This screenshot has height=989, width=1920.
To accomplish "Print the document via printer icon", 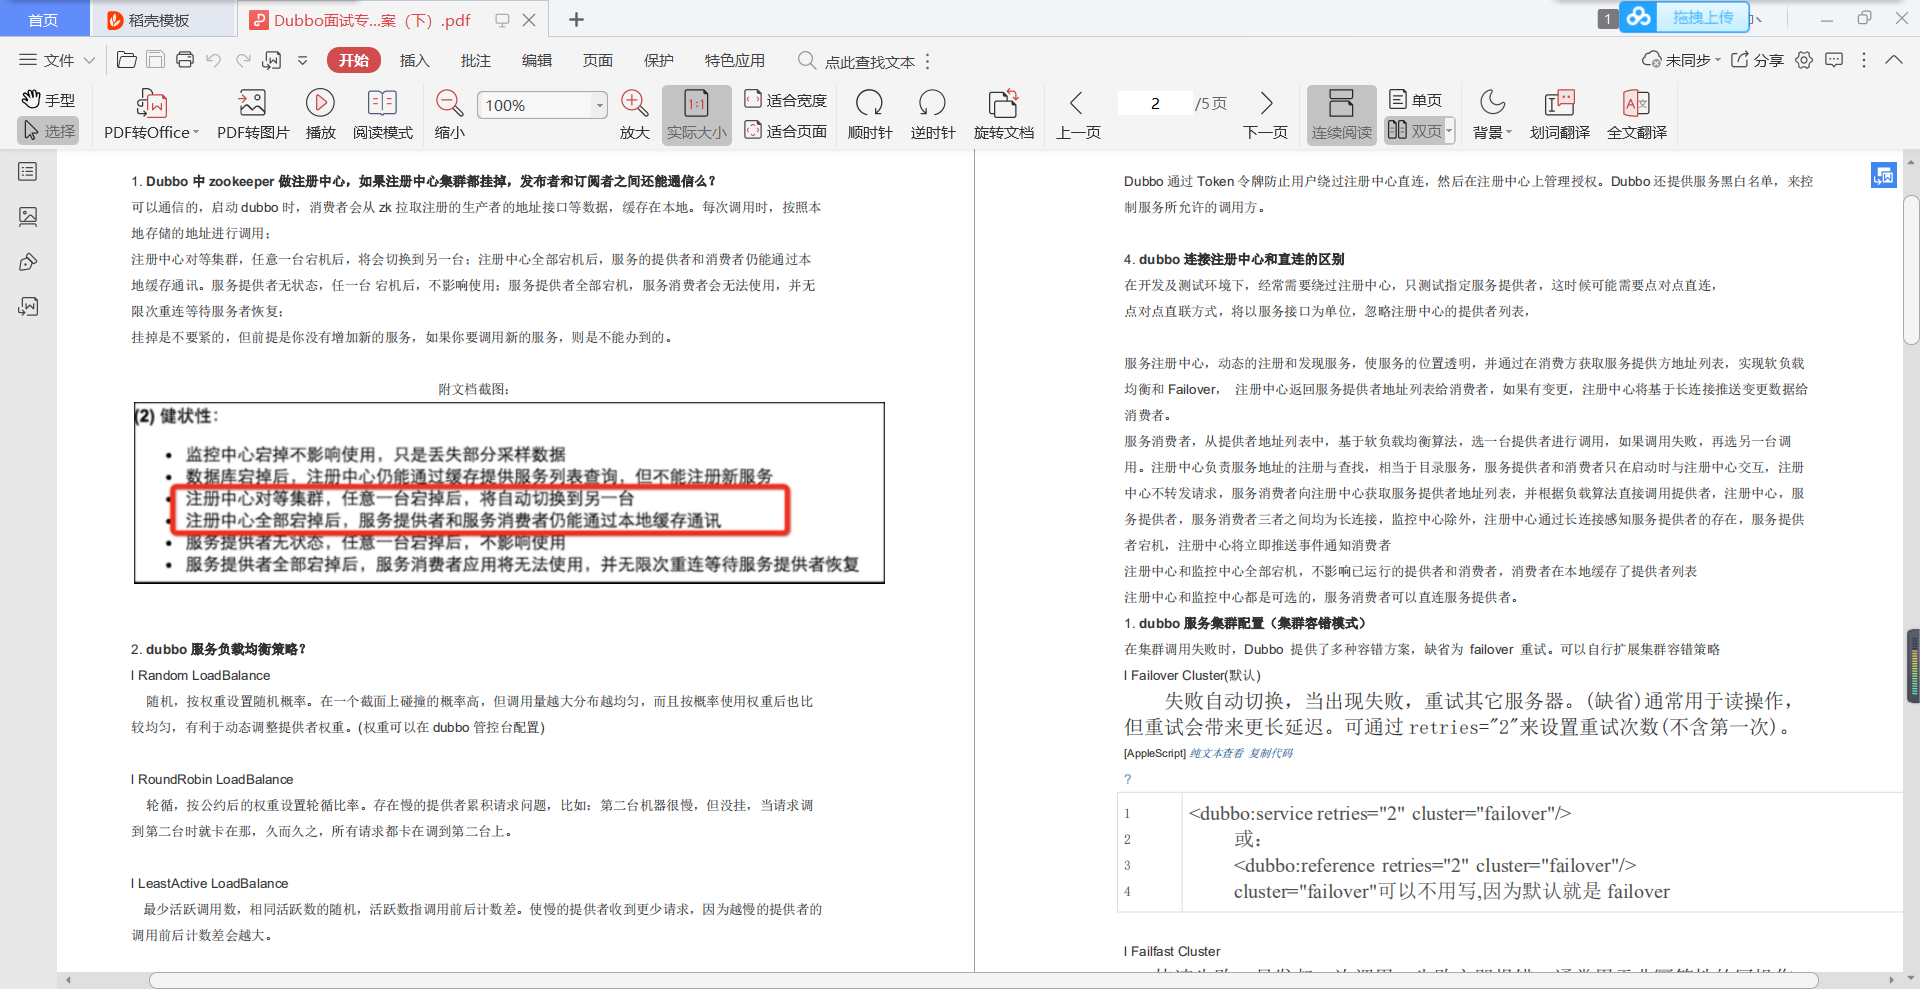I will [185, 60].
